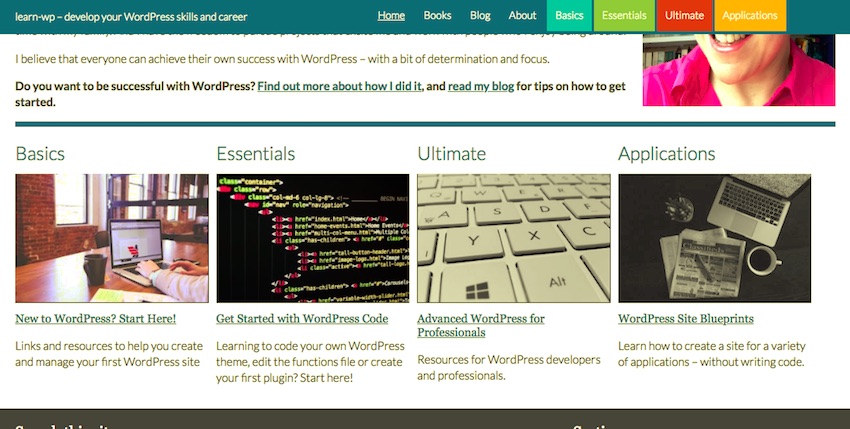Screen dimensions: 850x429
Task: Open the 'read my blog' link
Action: point(481,87)
